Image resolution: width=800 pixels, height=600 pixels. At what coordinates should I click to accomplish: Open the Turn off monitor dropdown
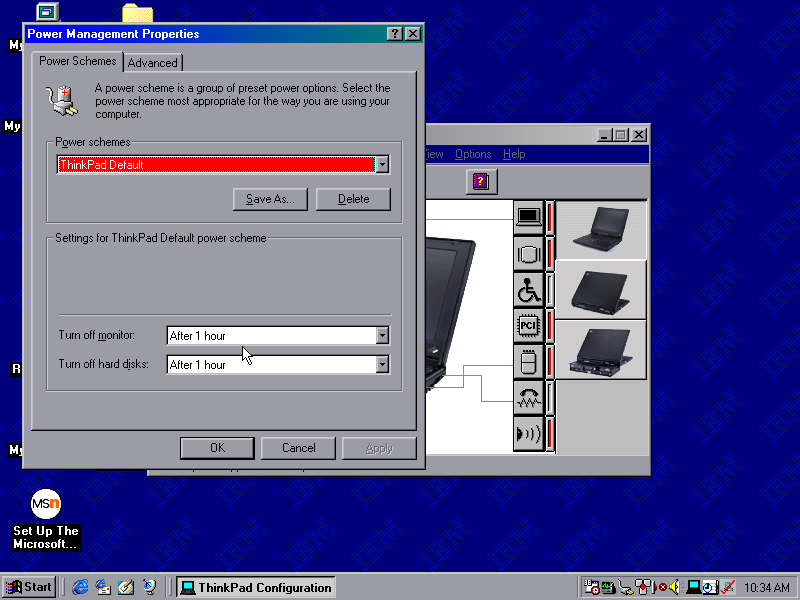tap(381, 336)
